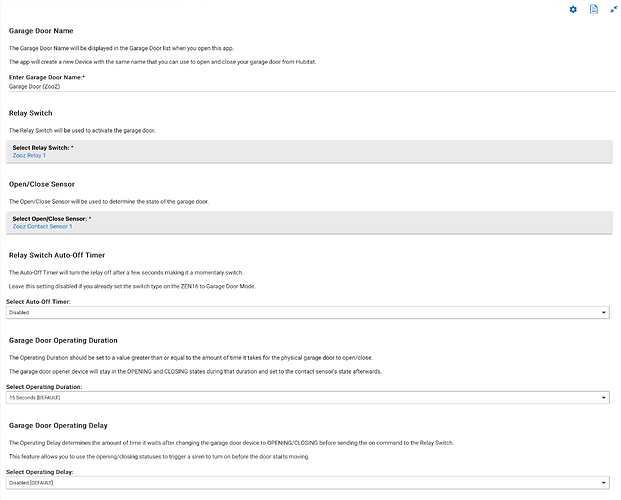Click the document page icon
621x500 pixels.
coord(594,9)
